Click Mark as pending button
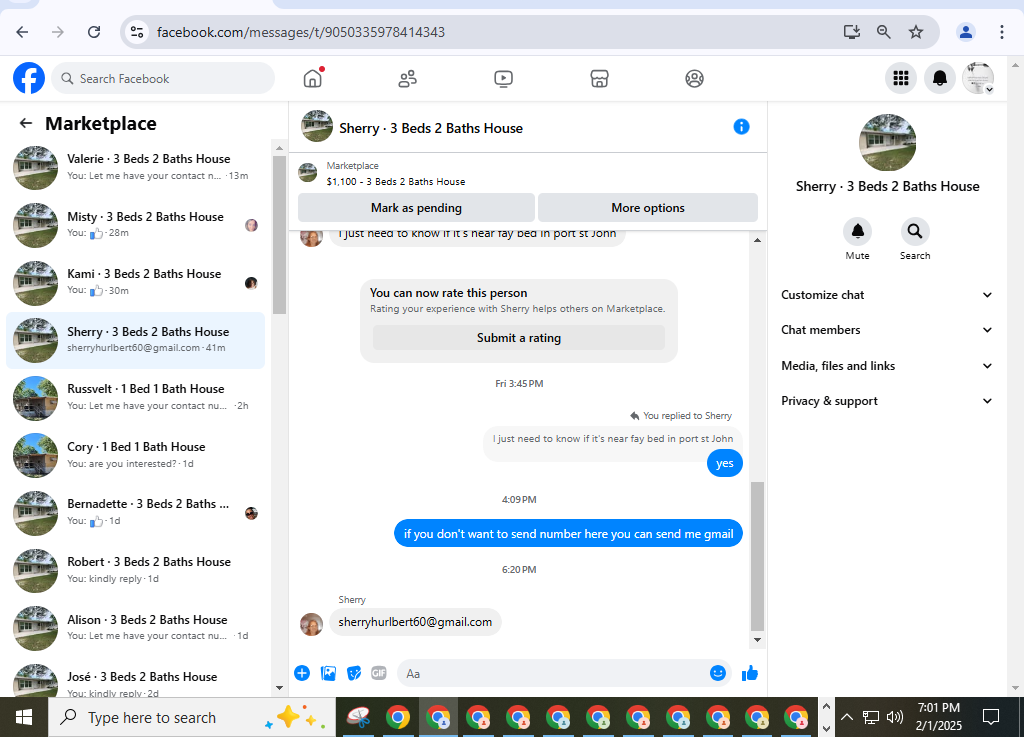This screenshot has width=1024, height=737. 417,208
